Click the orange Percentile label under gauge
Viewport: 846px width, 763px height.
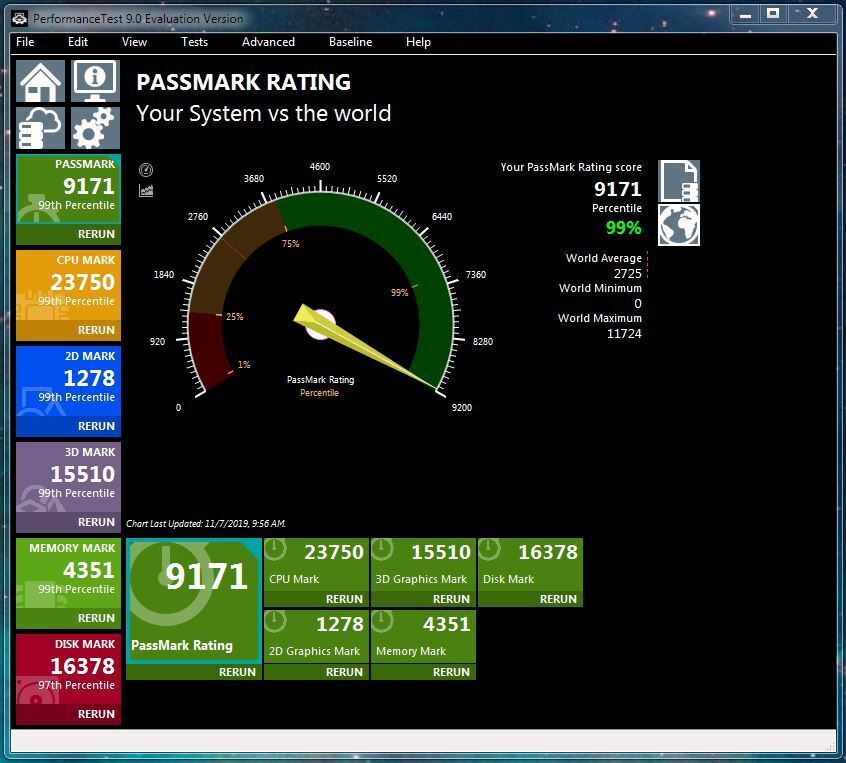tap(319, 393)
